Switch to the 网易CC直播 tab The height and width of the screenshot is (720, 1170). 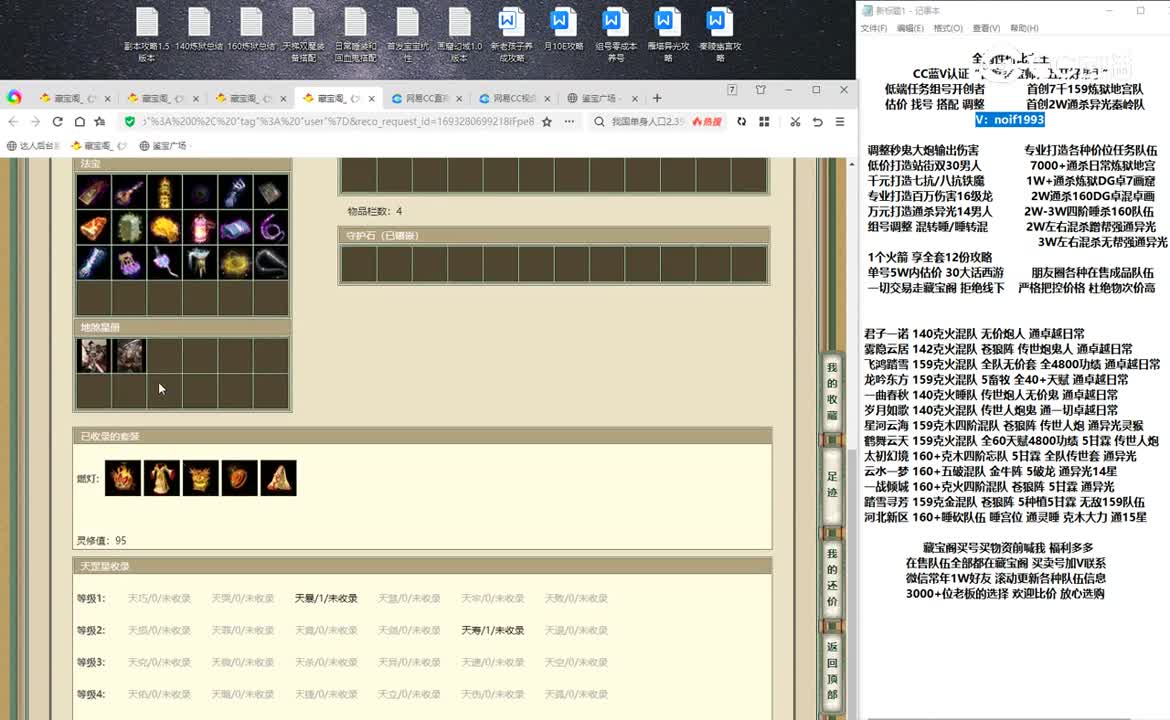(427, 98)
